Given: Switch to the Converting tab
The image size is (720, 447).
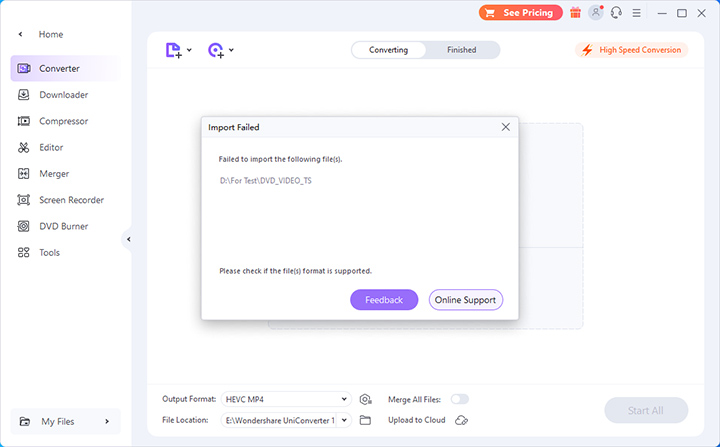Looking at the screenshot, I should click(x=388, y=50).
